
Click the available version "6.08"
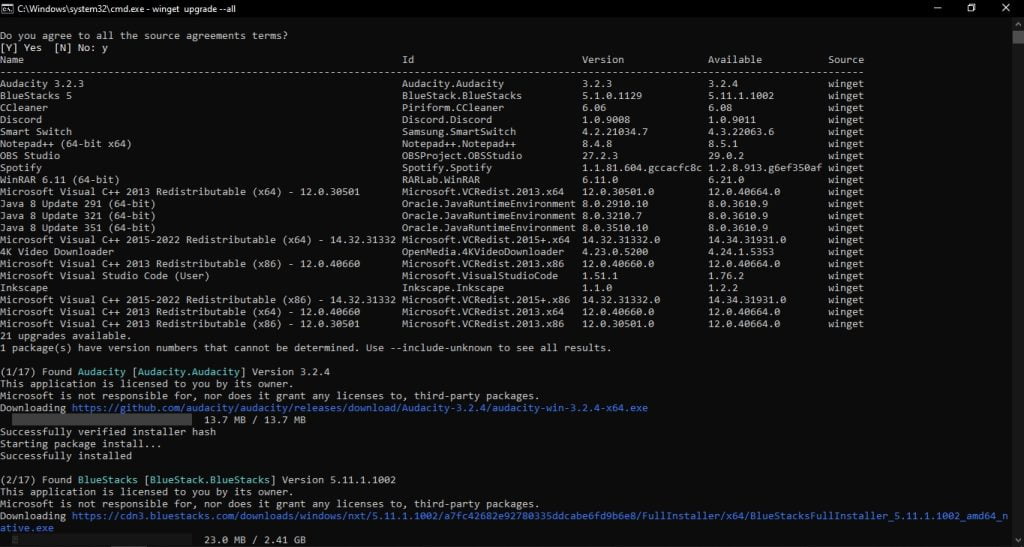(720, 108)
